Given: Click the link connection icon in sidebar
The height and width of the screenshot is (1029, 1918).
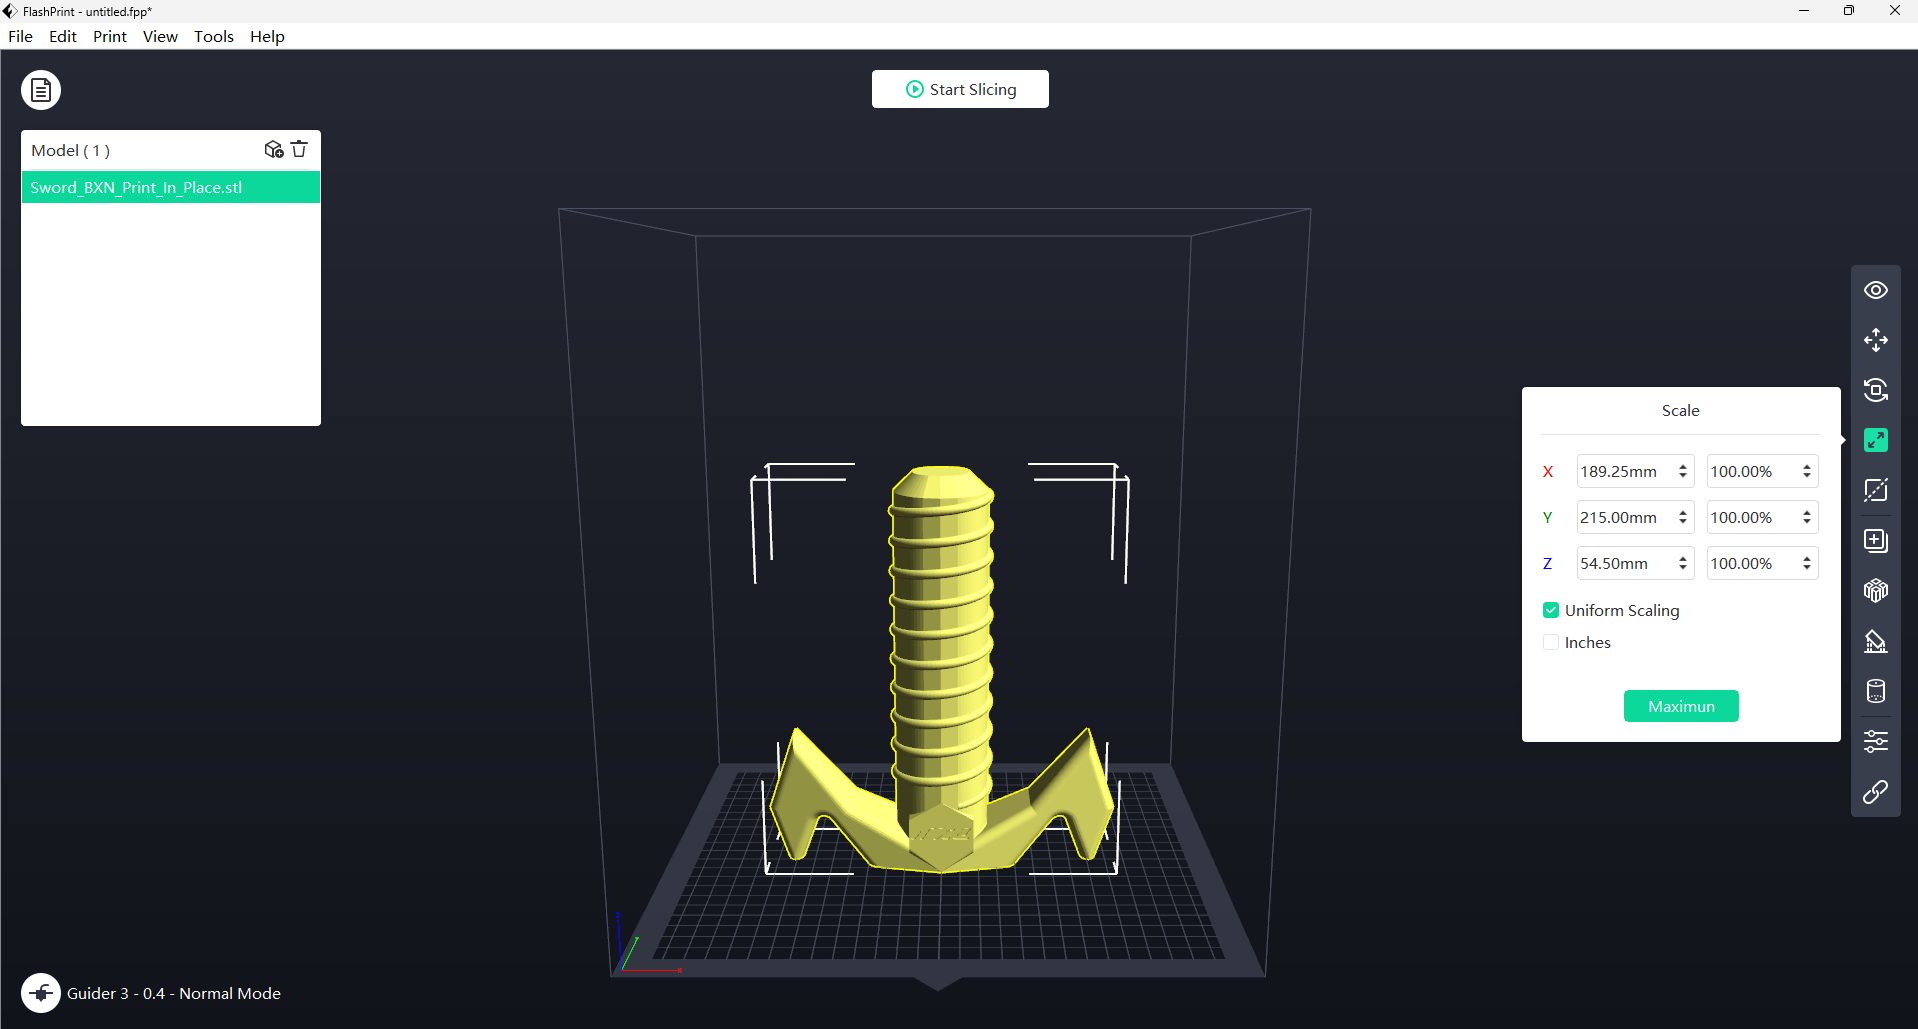Looking at the screenshot, I should click(x=1875, y=792).
